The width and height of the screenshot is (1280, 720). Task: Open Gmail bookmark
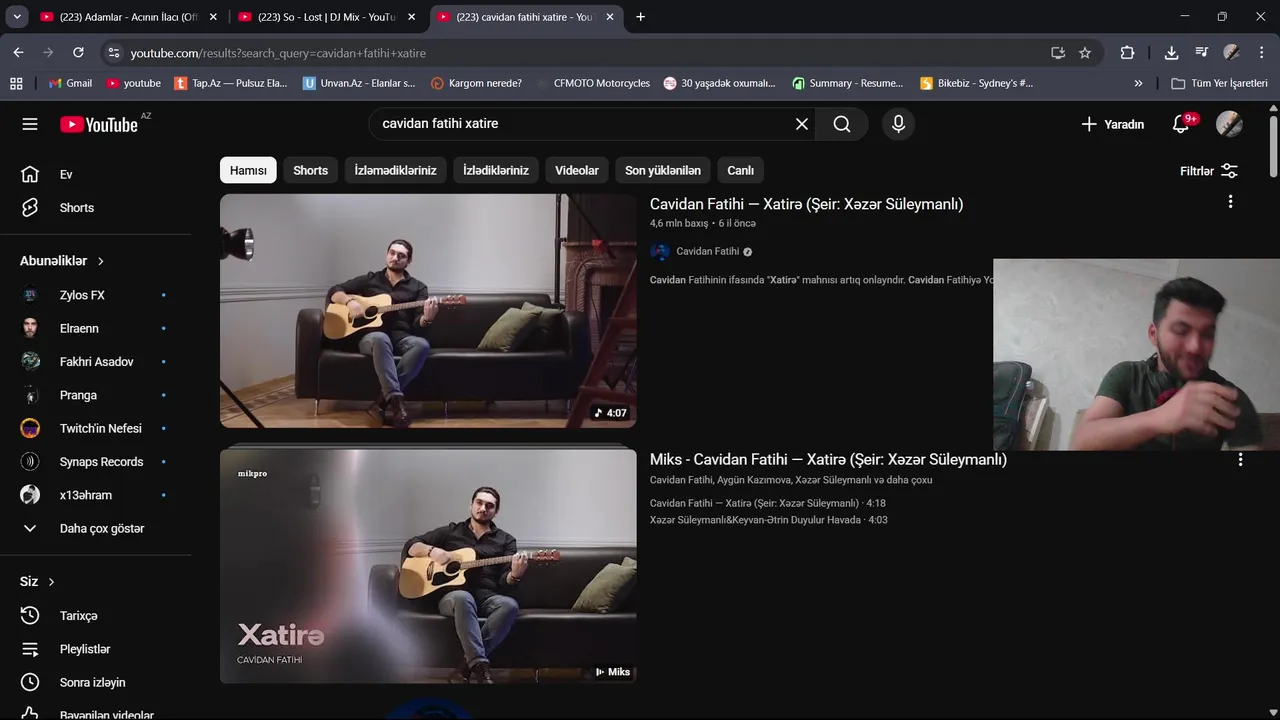click(69, 83)
